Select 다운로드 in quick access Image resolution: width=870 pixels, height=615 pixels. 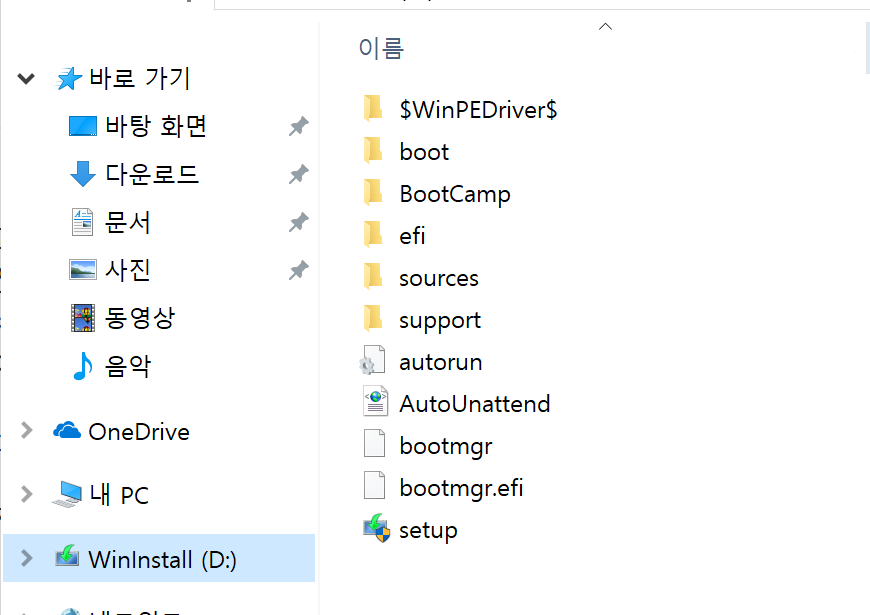coord(152,174)
